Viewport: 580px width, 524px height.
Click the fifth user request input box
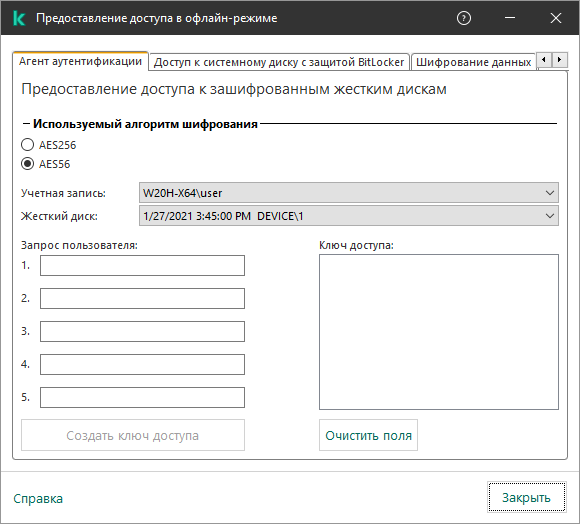[142, 398]
